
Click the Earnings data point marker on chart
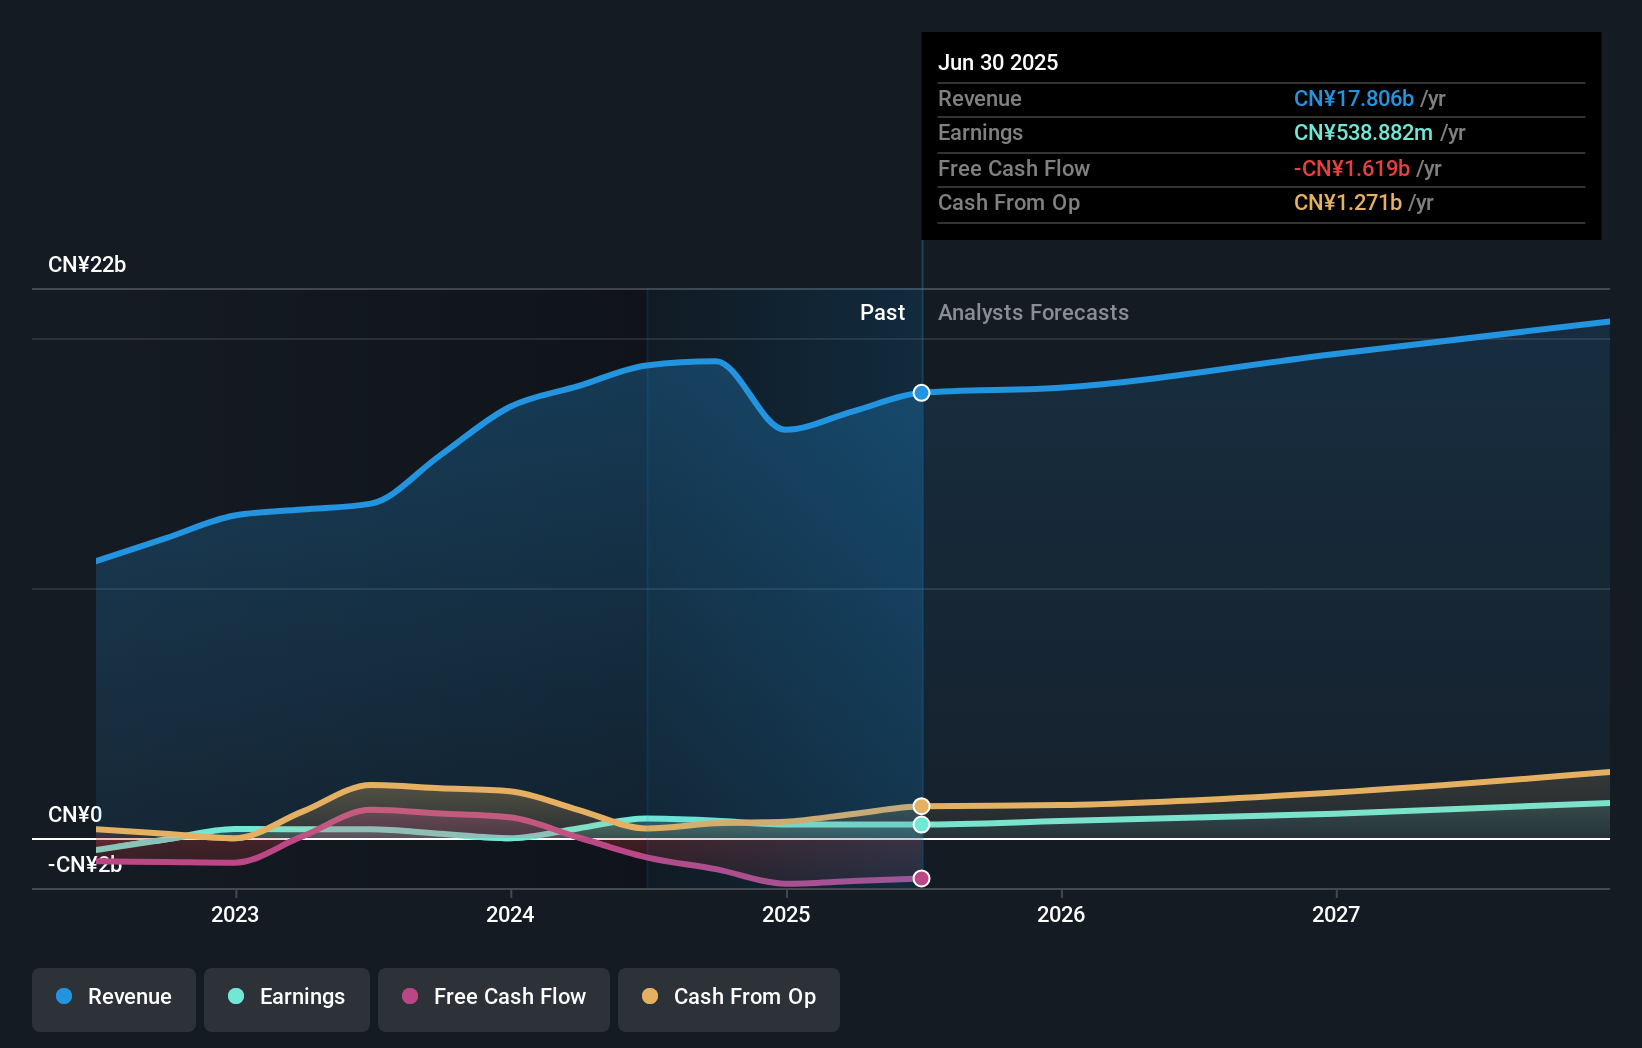click(x=921, y=824)
